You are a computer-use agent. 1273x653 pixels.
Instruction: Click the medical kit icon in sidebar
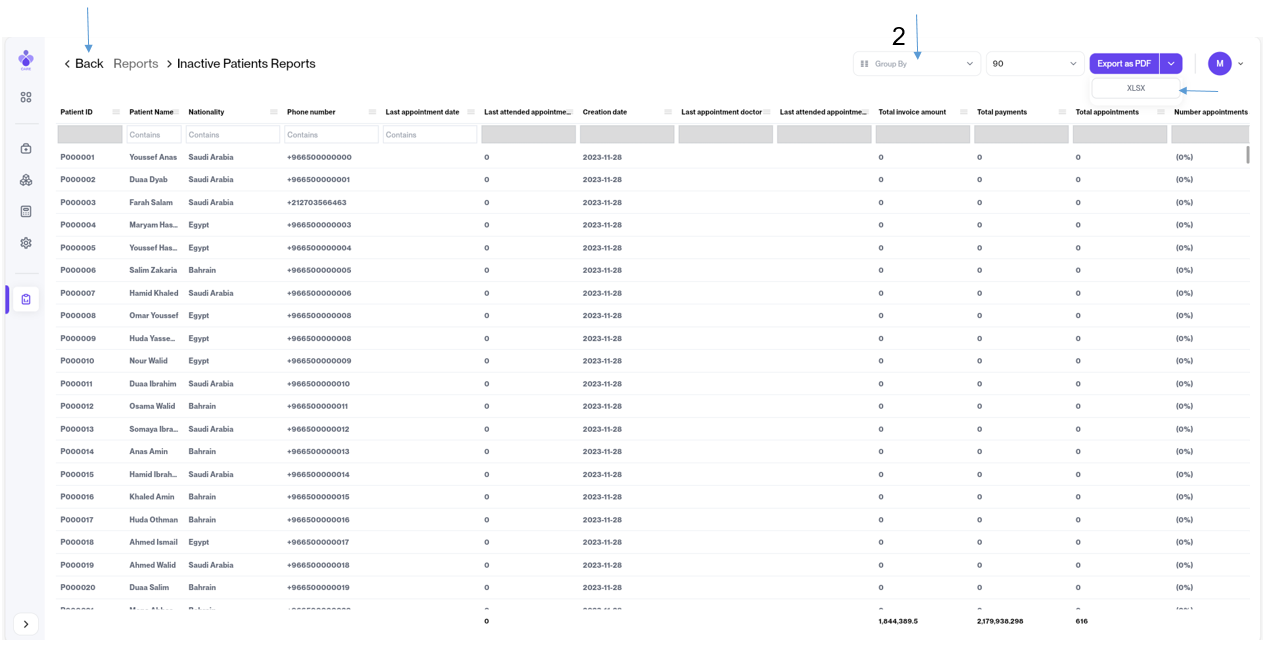(26, 149)
